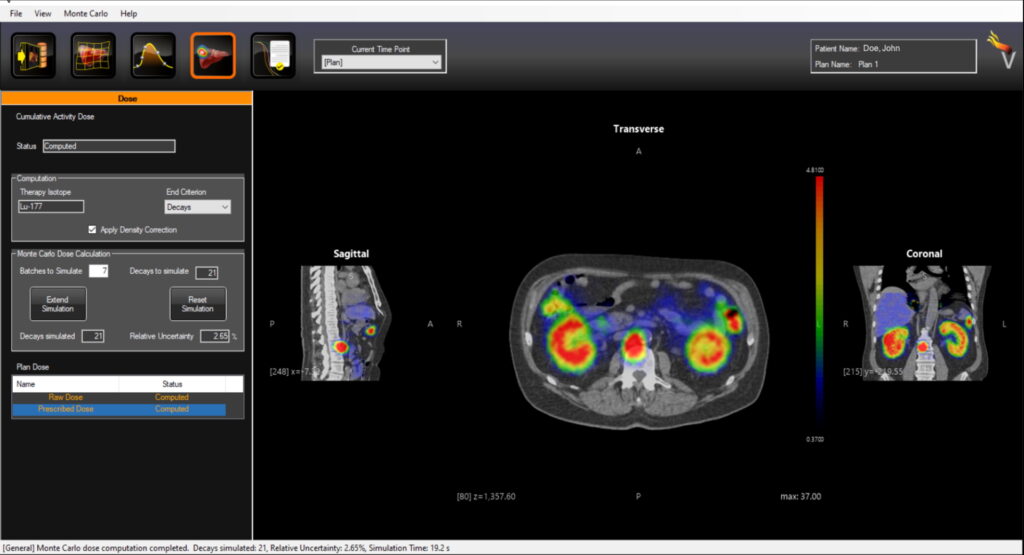The image size is (1024, 555).
Task: Open the report and plan approval icon
Action: [x=273, y=55]
